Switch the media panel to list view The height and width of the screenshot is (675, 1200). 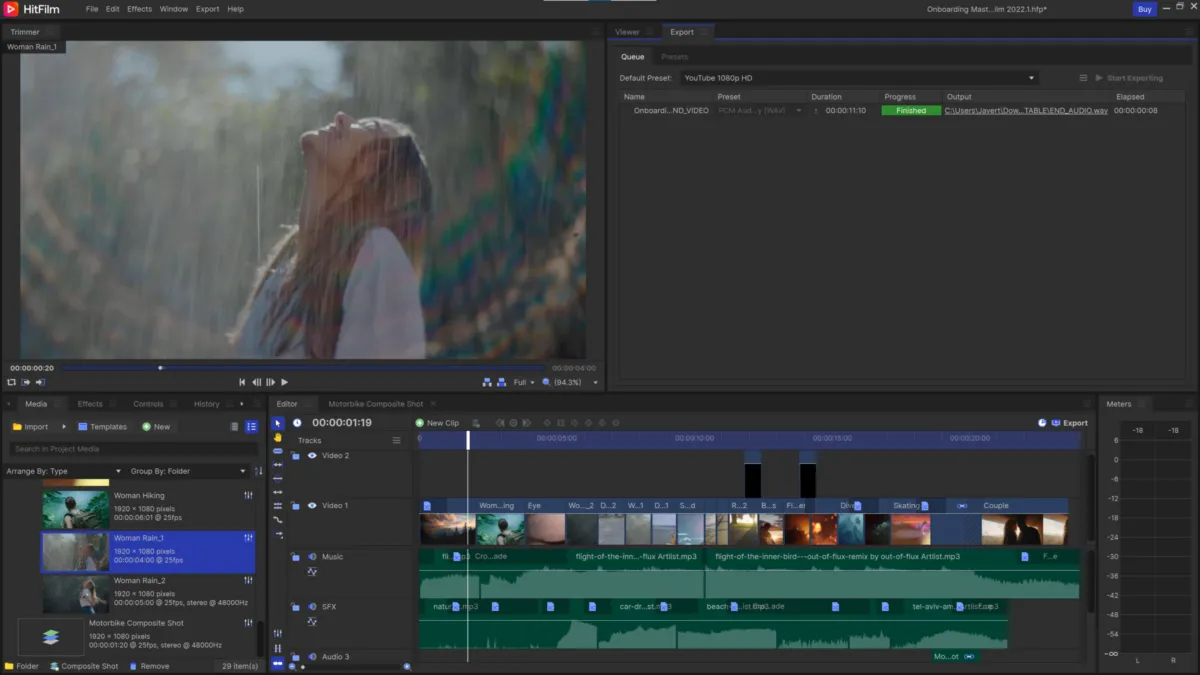tap(251, 427)
